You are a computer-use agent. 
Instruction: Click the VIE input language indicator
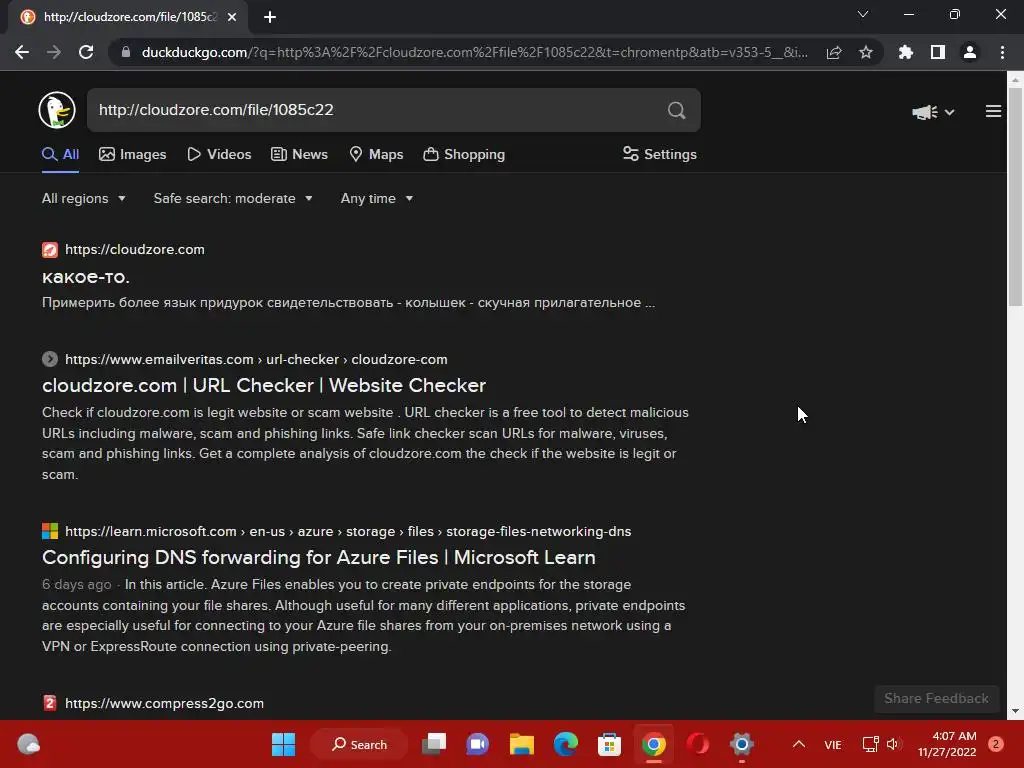[x=833, y=745]
